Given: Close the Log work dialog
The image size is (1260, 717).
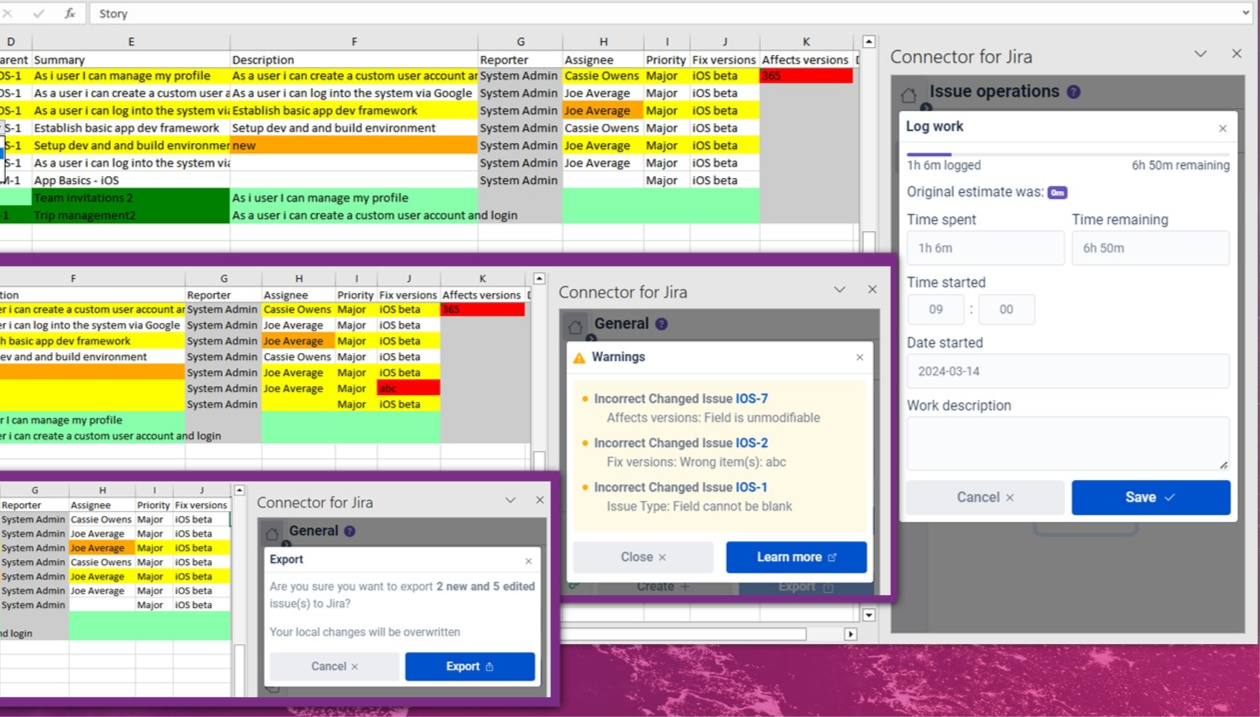Looking at the screenshot, I should [x=1222, y=128].
